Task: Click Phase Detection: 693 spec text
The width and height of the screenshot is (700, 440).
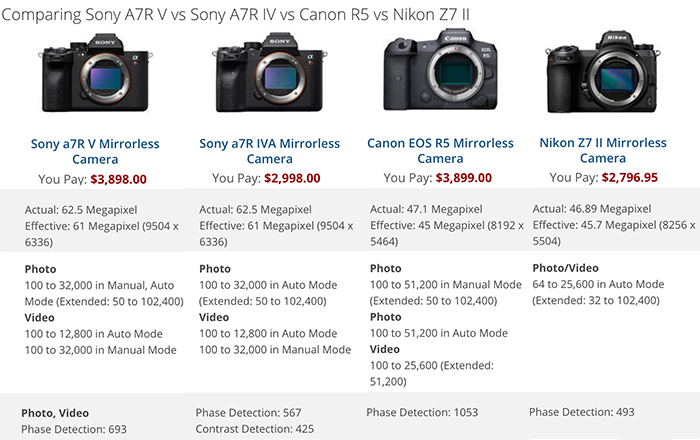Action: (x=74, y=429)
